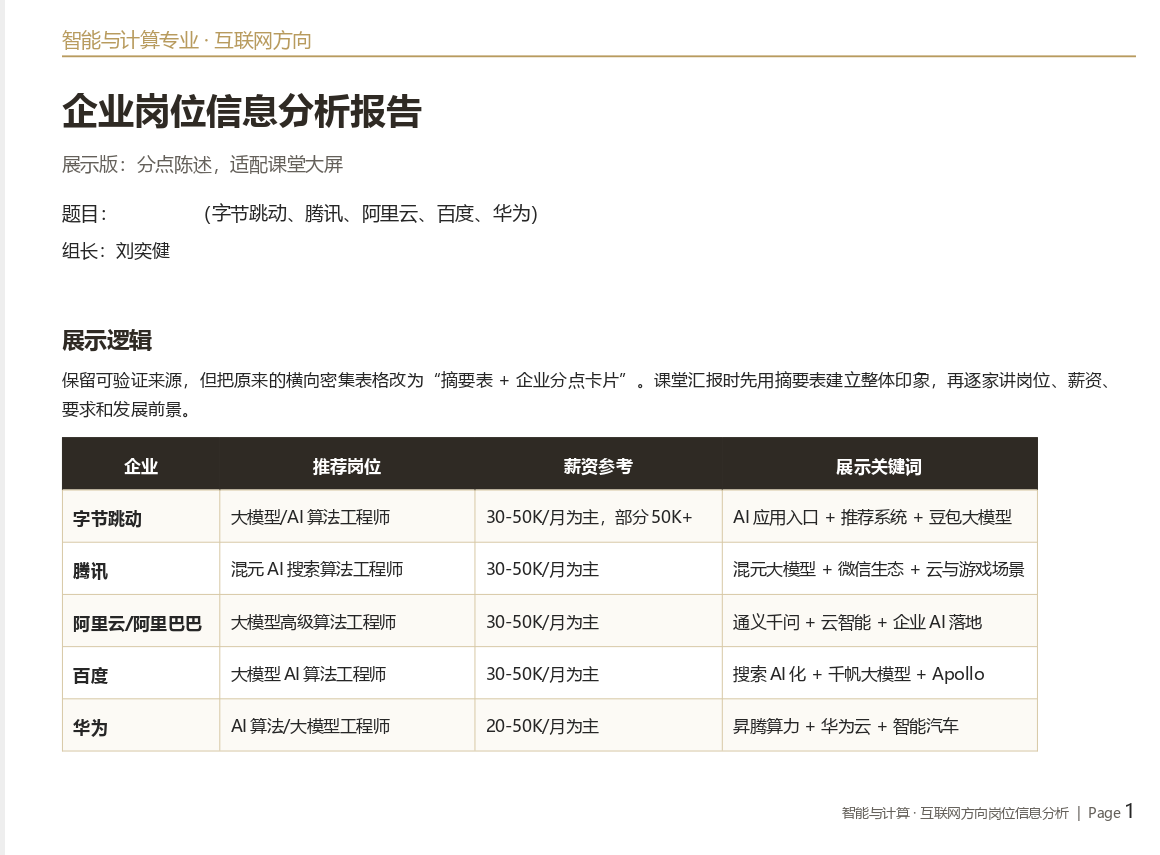Click the 字节跳动 row label
Screen dimensions: 1160x855
108,518
